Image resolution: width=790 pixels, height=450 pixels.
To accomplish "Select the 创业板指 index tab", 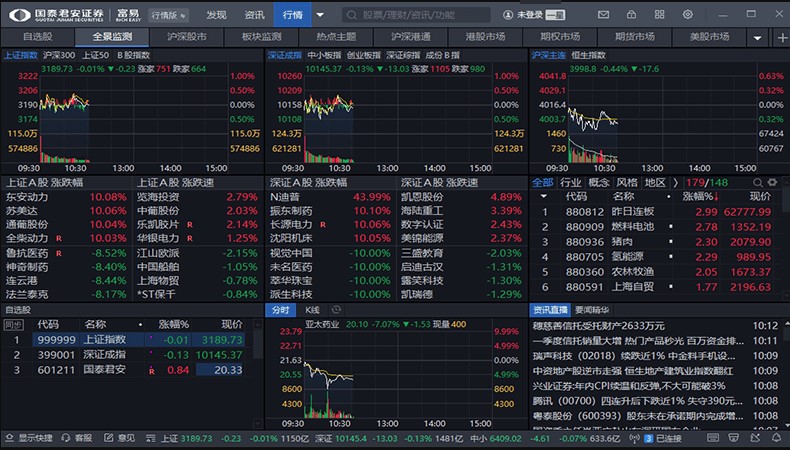I will (x=363, y=55).
